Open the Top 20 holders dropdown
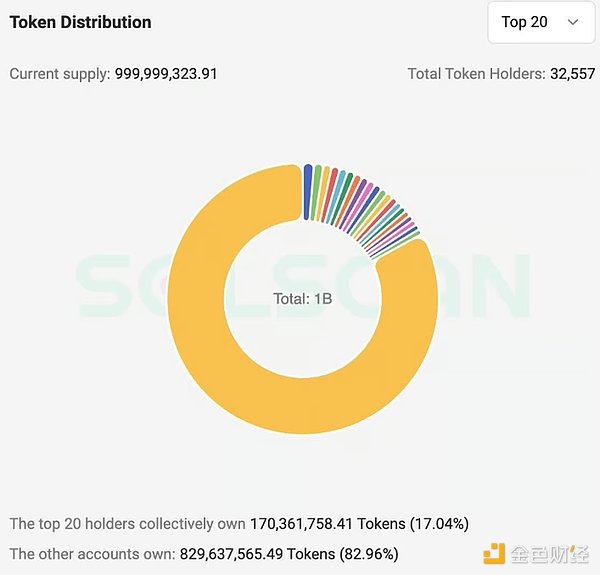Screen dimensions: 600x575 coord(539,22)
